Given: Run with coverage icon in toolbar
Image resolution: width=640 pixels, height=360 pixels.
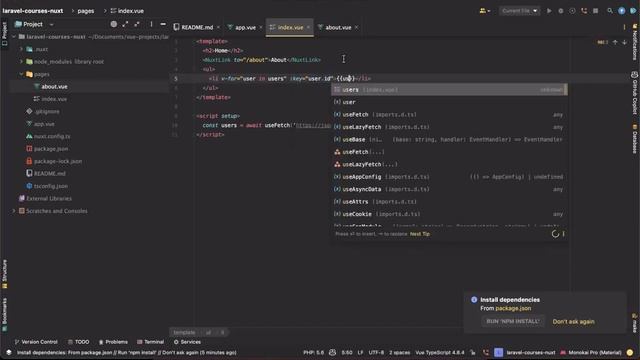Looking at the screenshot, I should 572,11.
